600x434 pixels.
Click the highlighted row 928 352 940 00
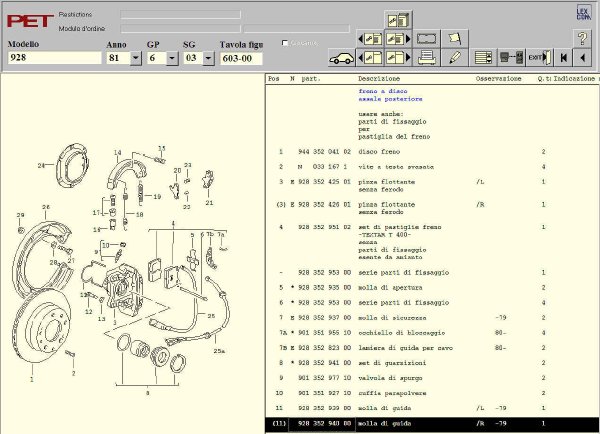432,424
